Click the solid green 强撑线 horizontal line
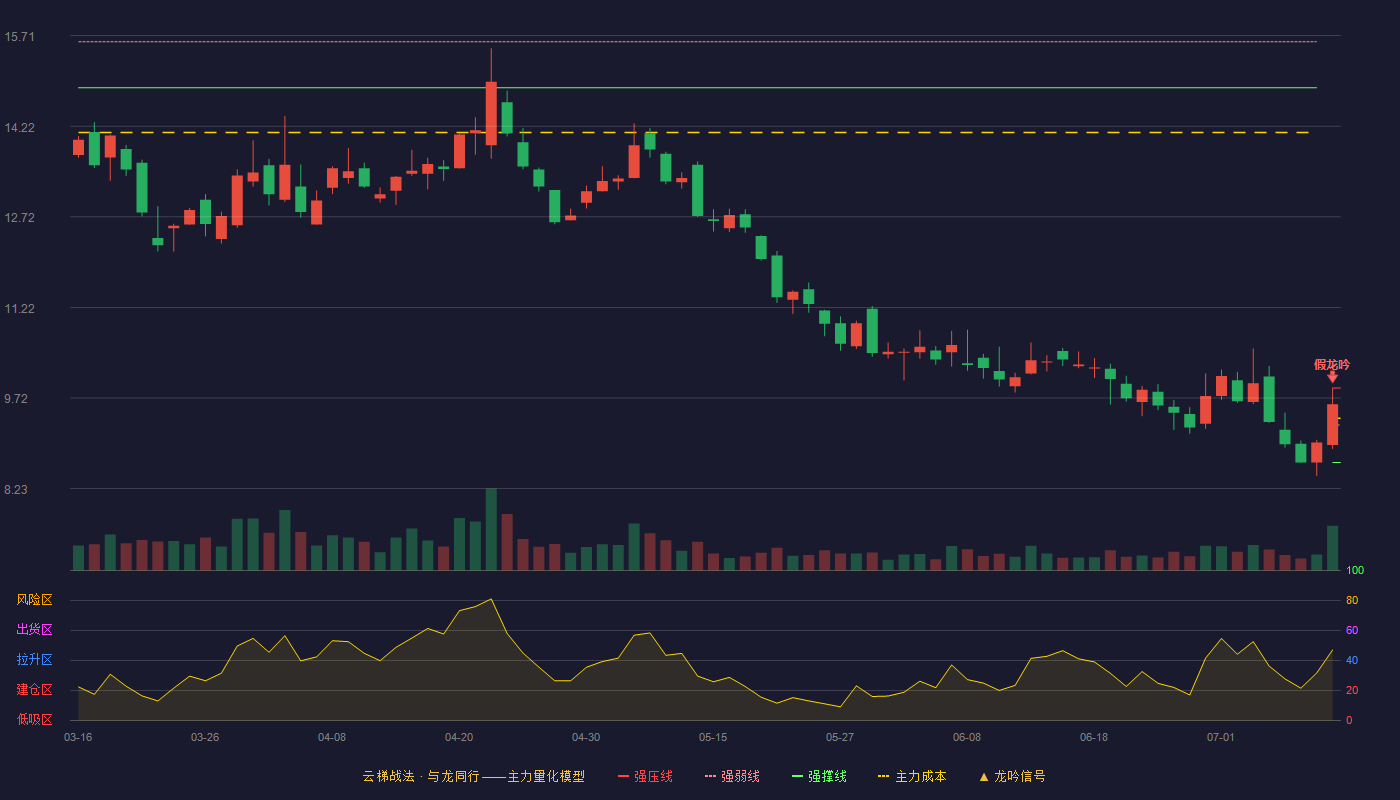The image size is (1400, 800). (697, 88)
